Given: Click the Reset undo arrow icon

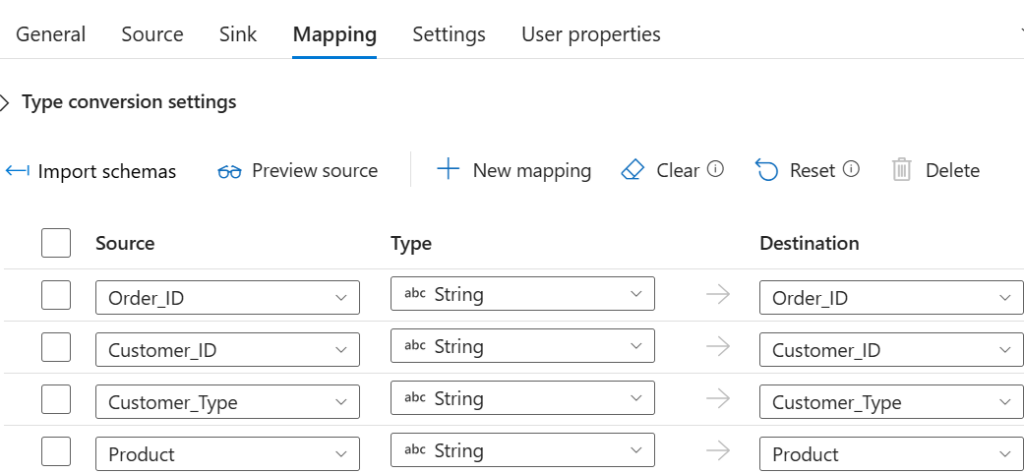Looking at the screenshot, I should click(x=767, y=171).
